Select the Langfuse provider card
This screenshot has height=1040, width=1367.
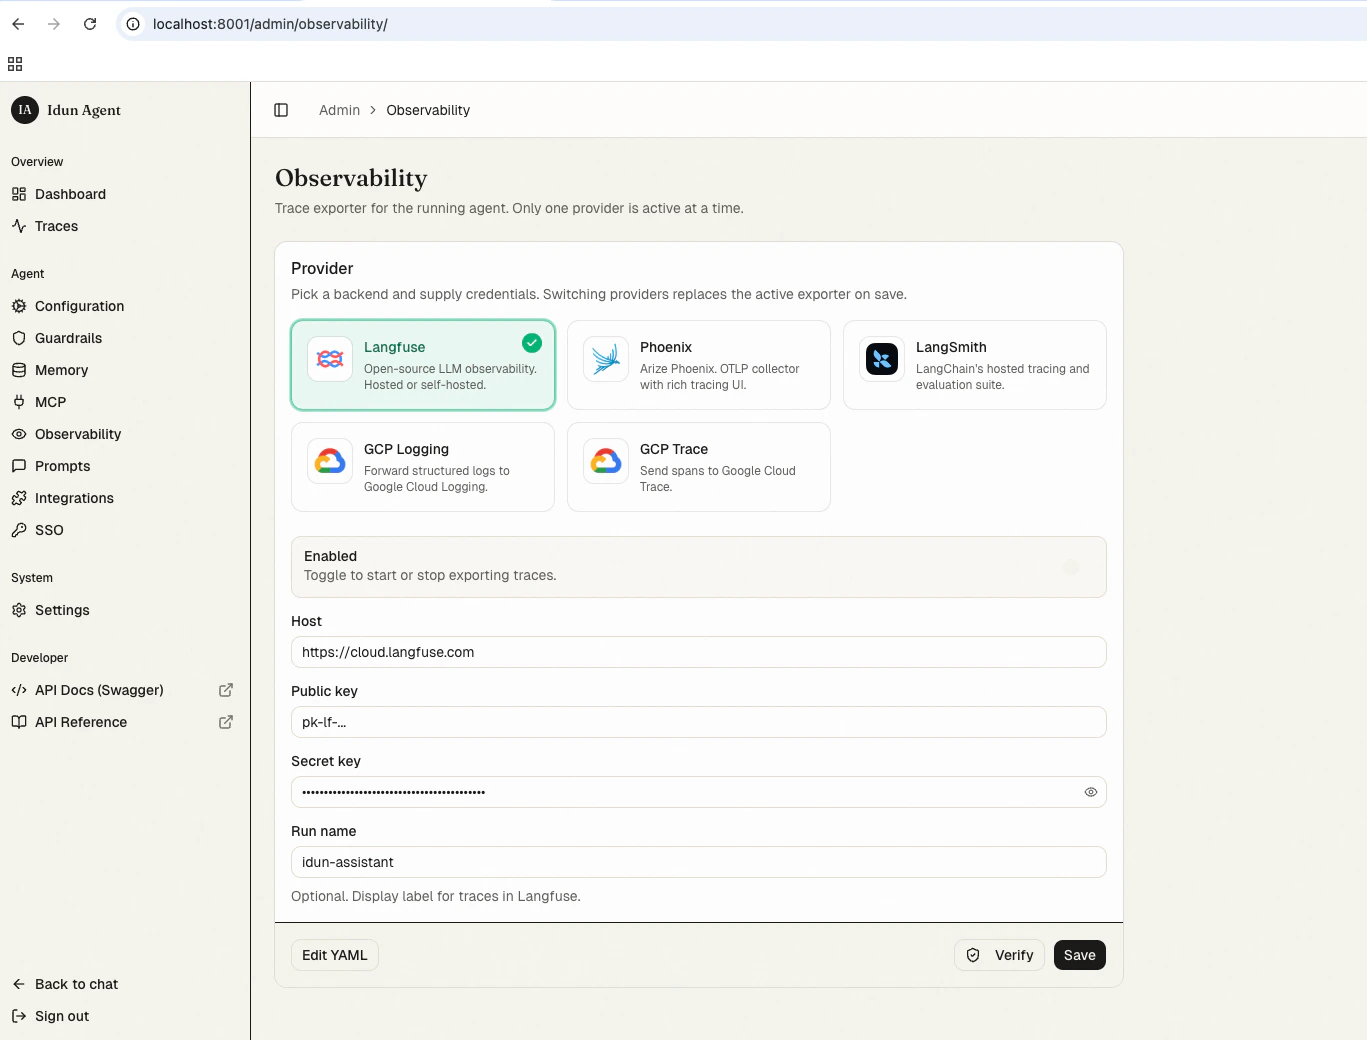[x=423, y=365]
